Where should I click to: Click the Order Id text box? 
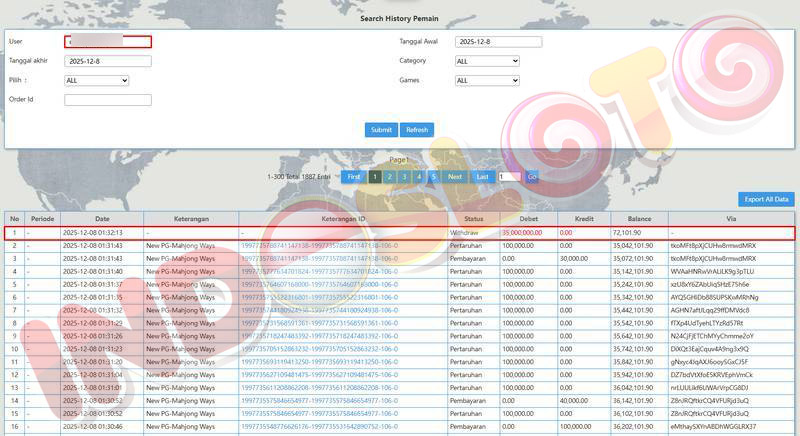107,100
